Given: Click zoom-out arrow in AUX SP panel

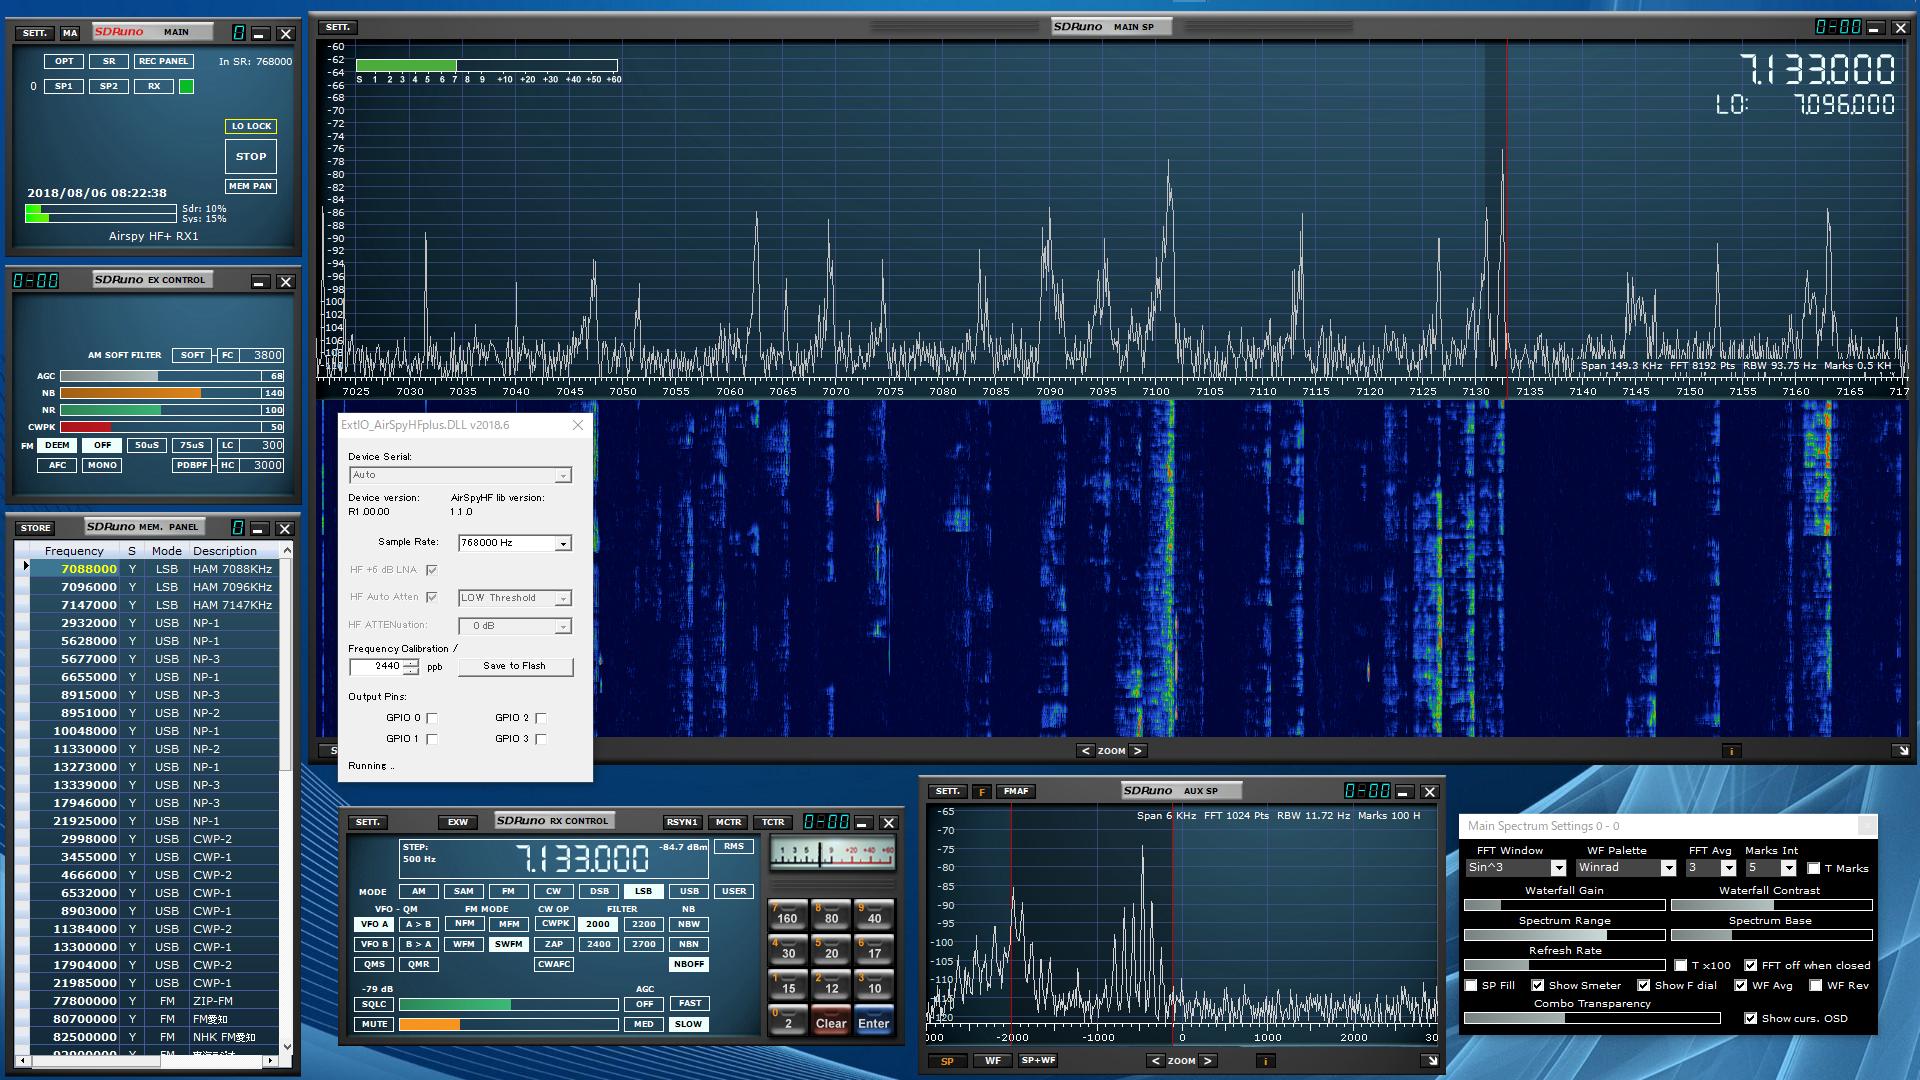Looking at the screenshot, I should 1156,1061.
